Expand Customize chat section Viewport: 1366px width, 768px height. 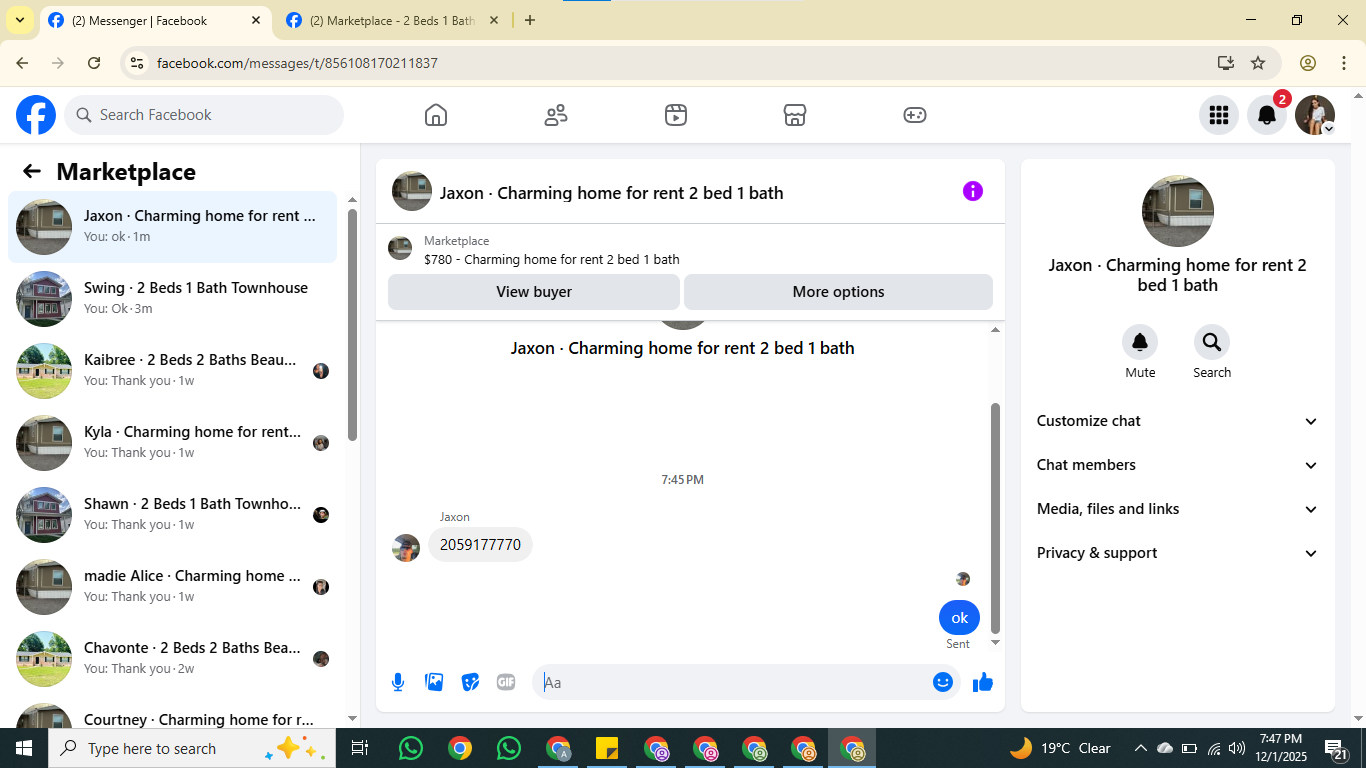pos(1178,421)
